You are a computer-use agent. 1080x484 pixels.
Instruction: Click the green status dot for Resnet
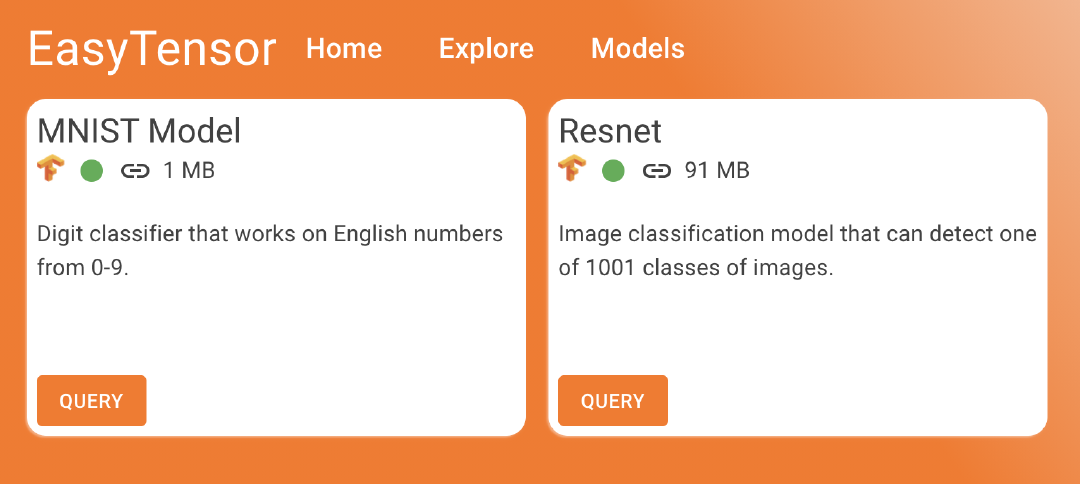(x=613, y=171)
